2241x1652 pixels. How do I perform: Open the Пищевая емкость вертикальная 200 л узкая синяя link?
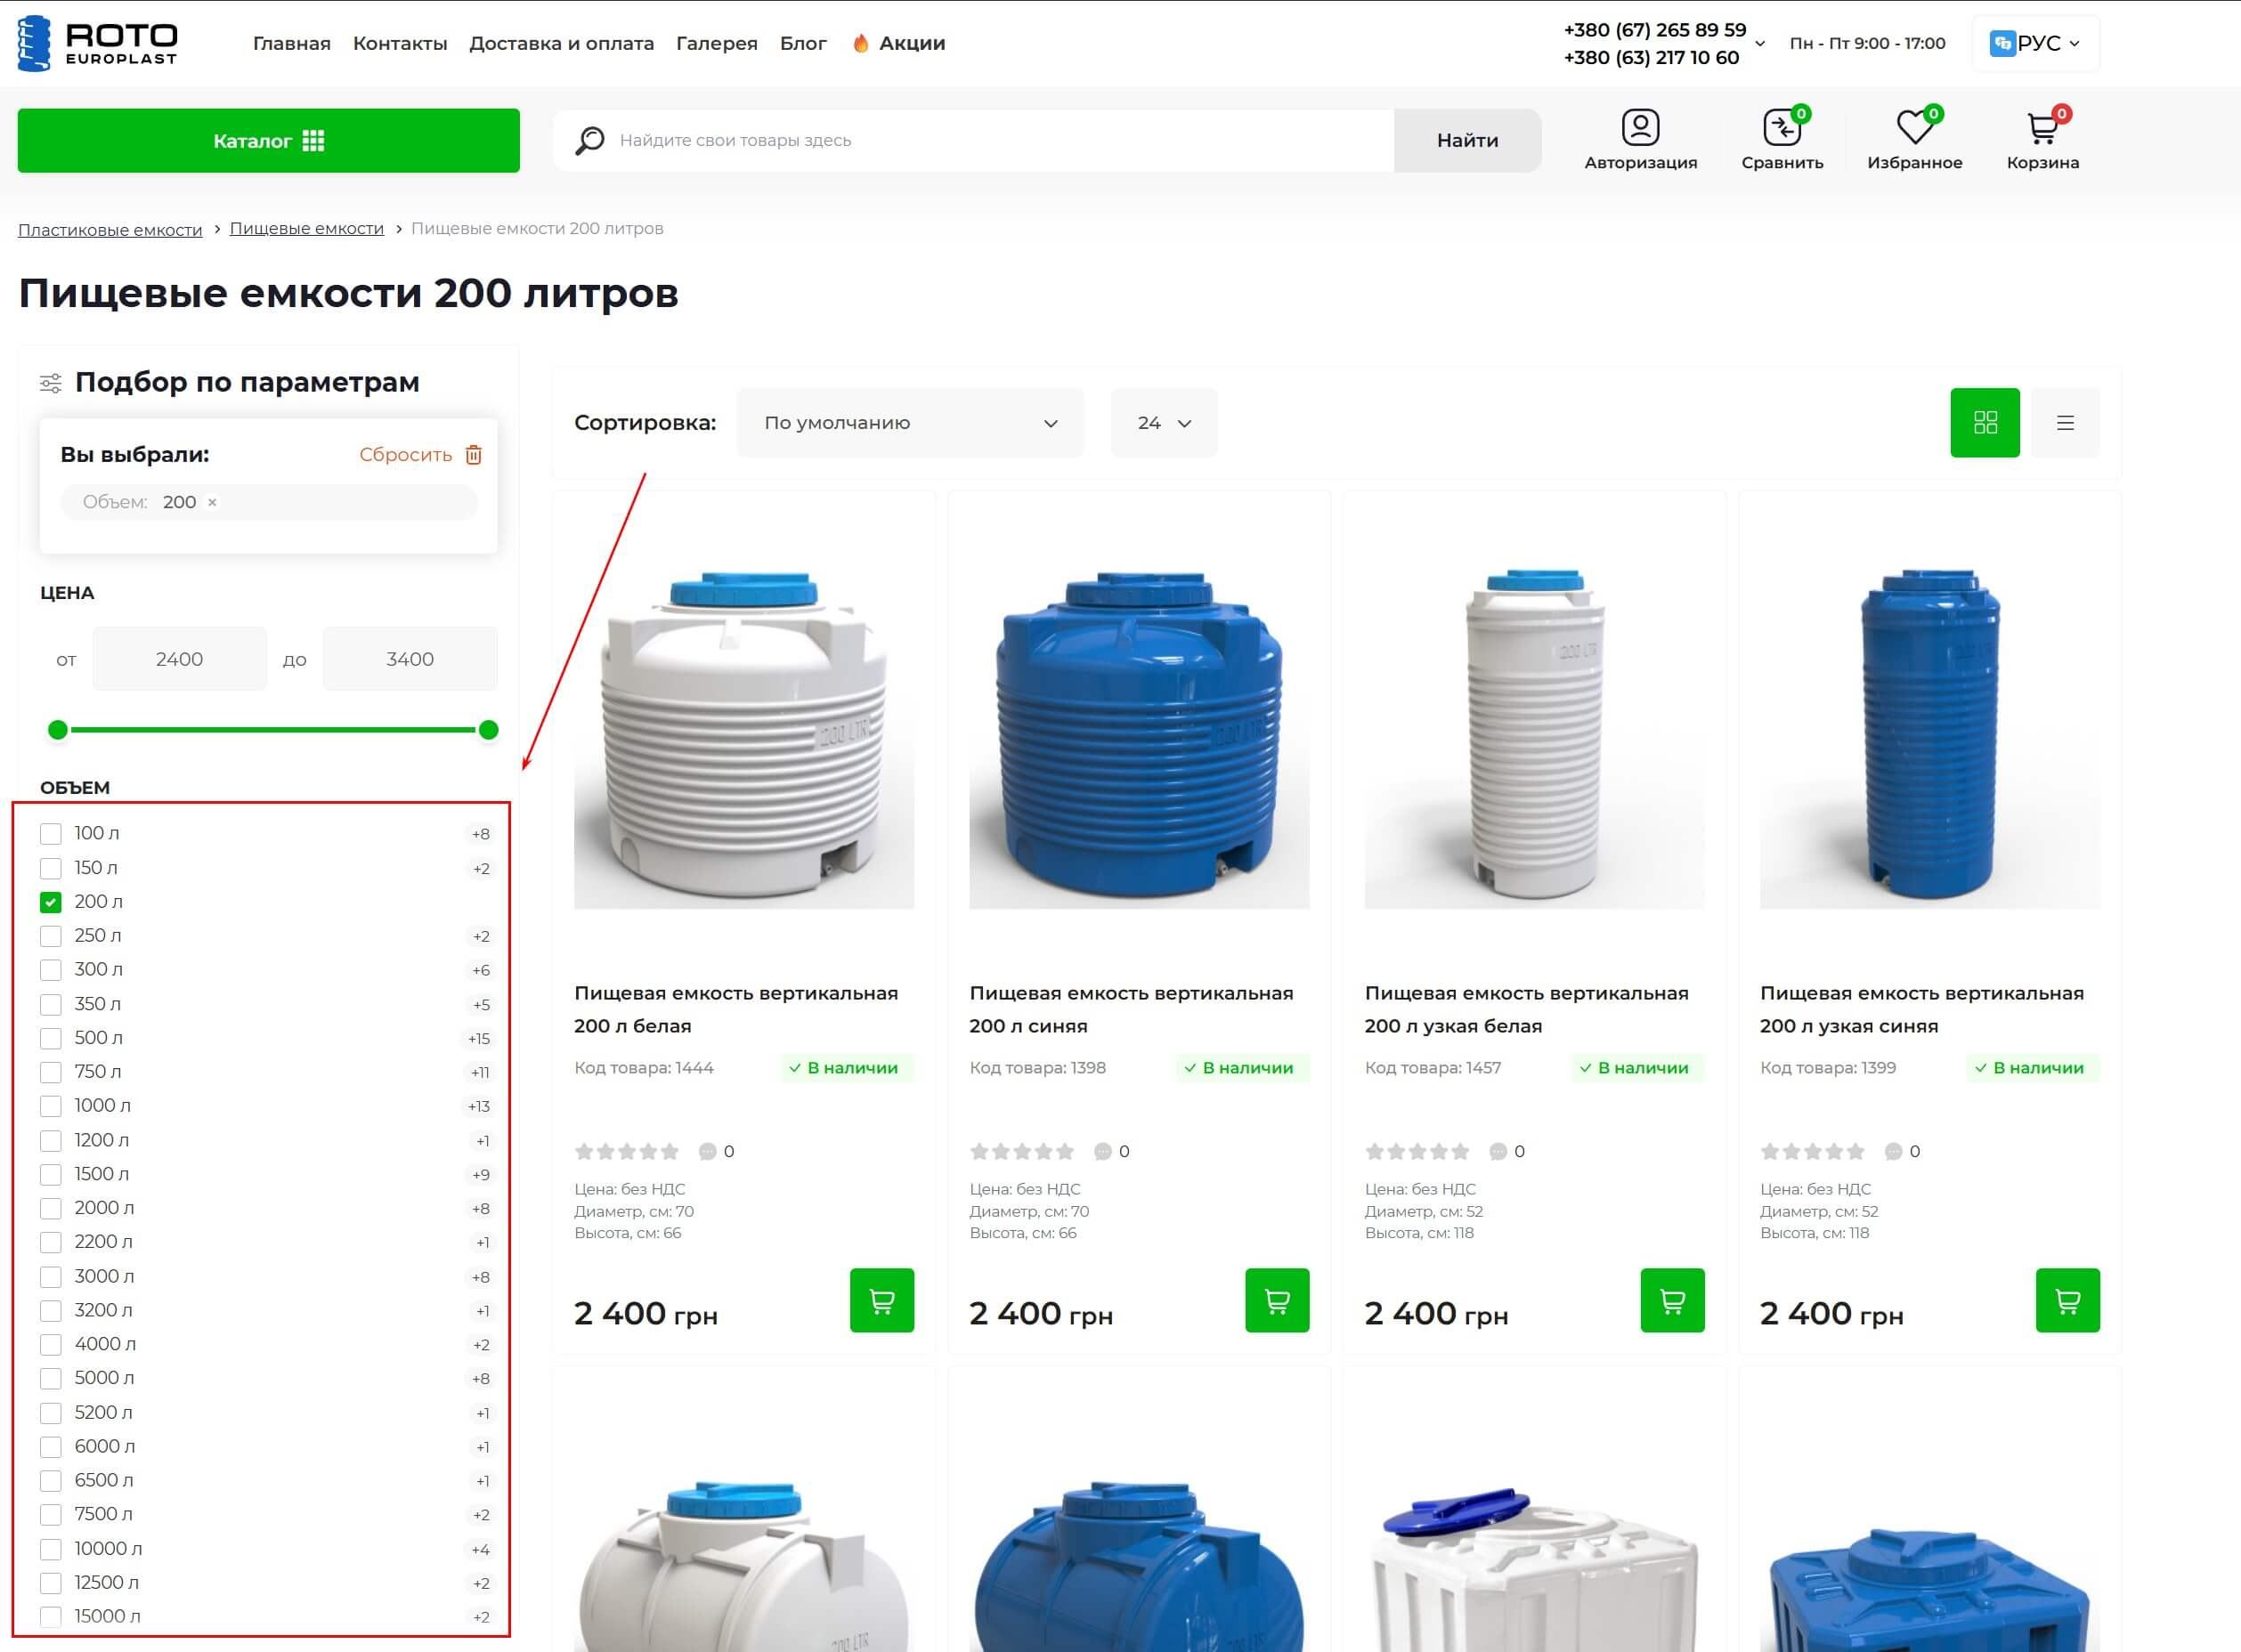click(x=1922, y=1009)
